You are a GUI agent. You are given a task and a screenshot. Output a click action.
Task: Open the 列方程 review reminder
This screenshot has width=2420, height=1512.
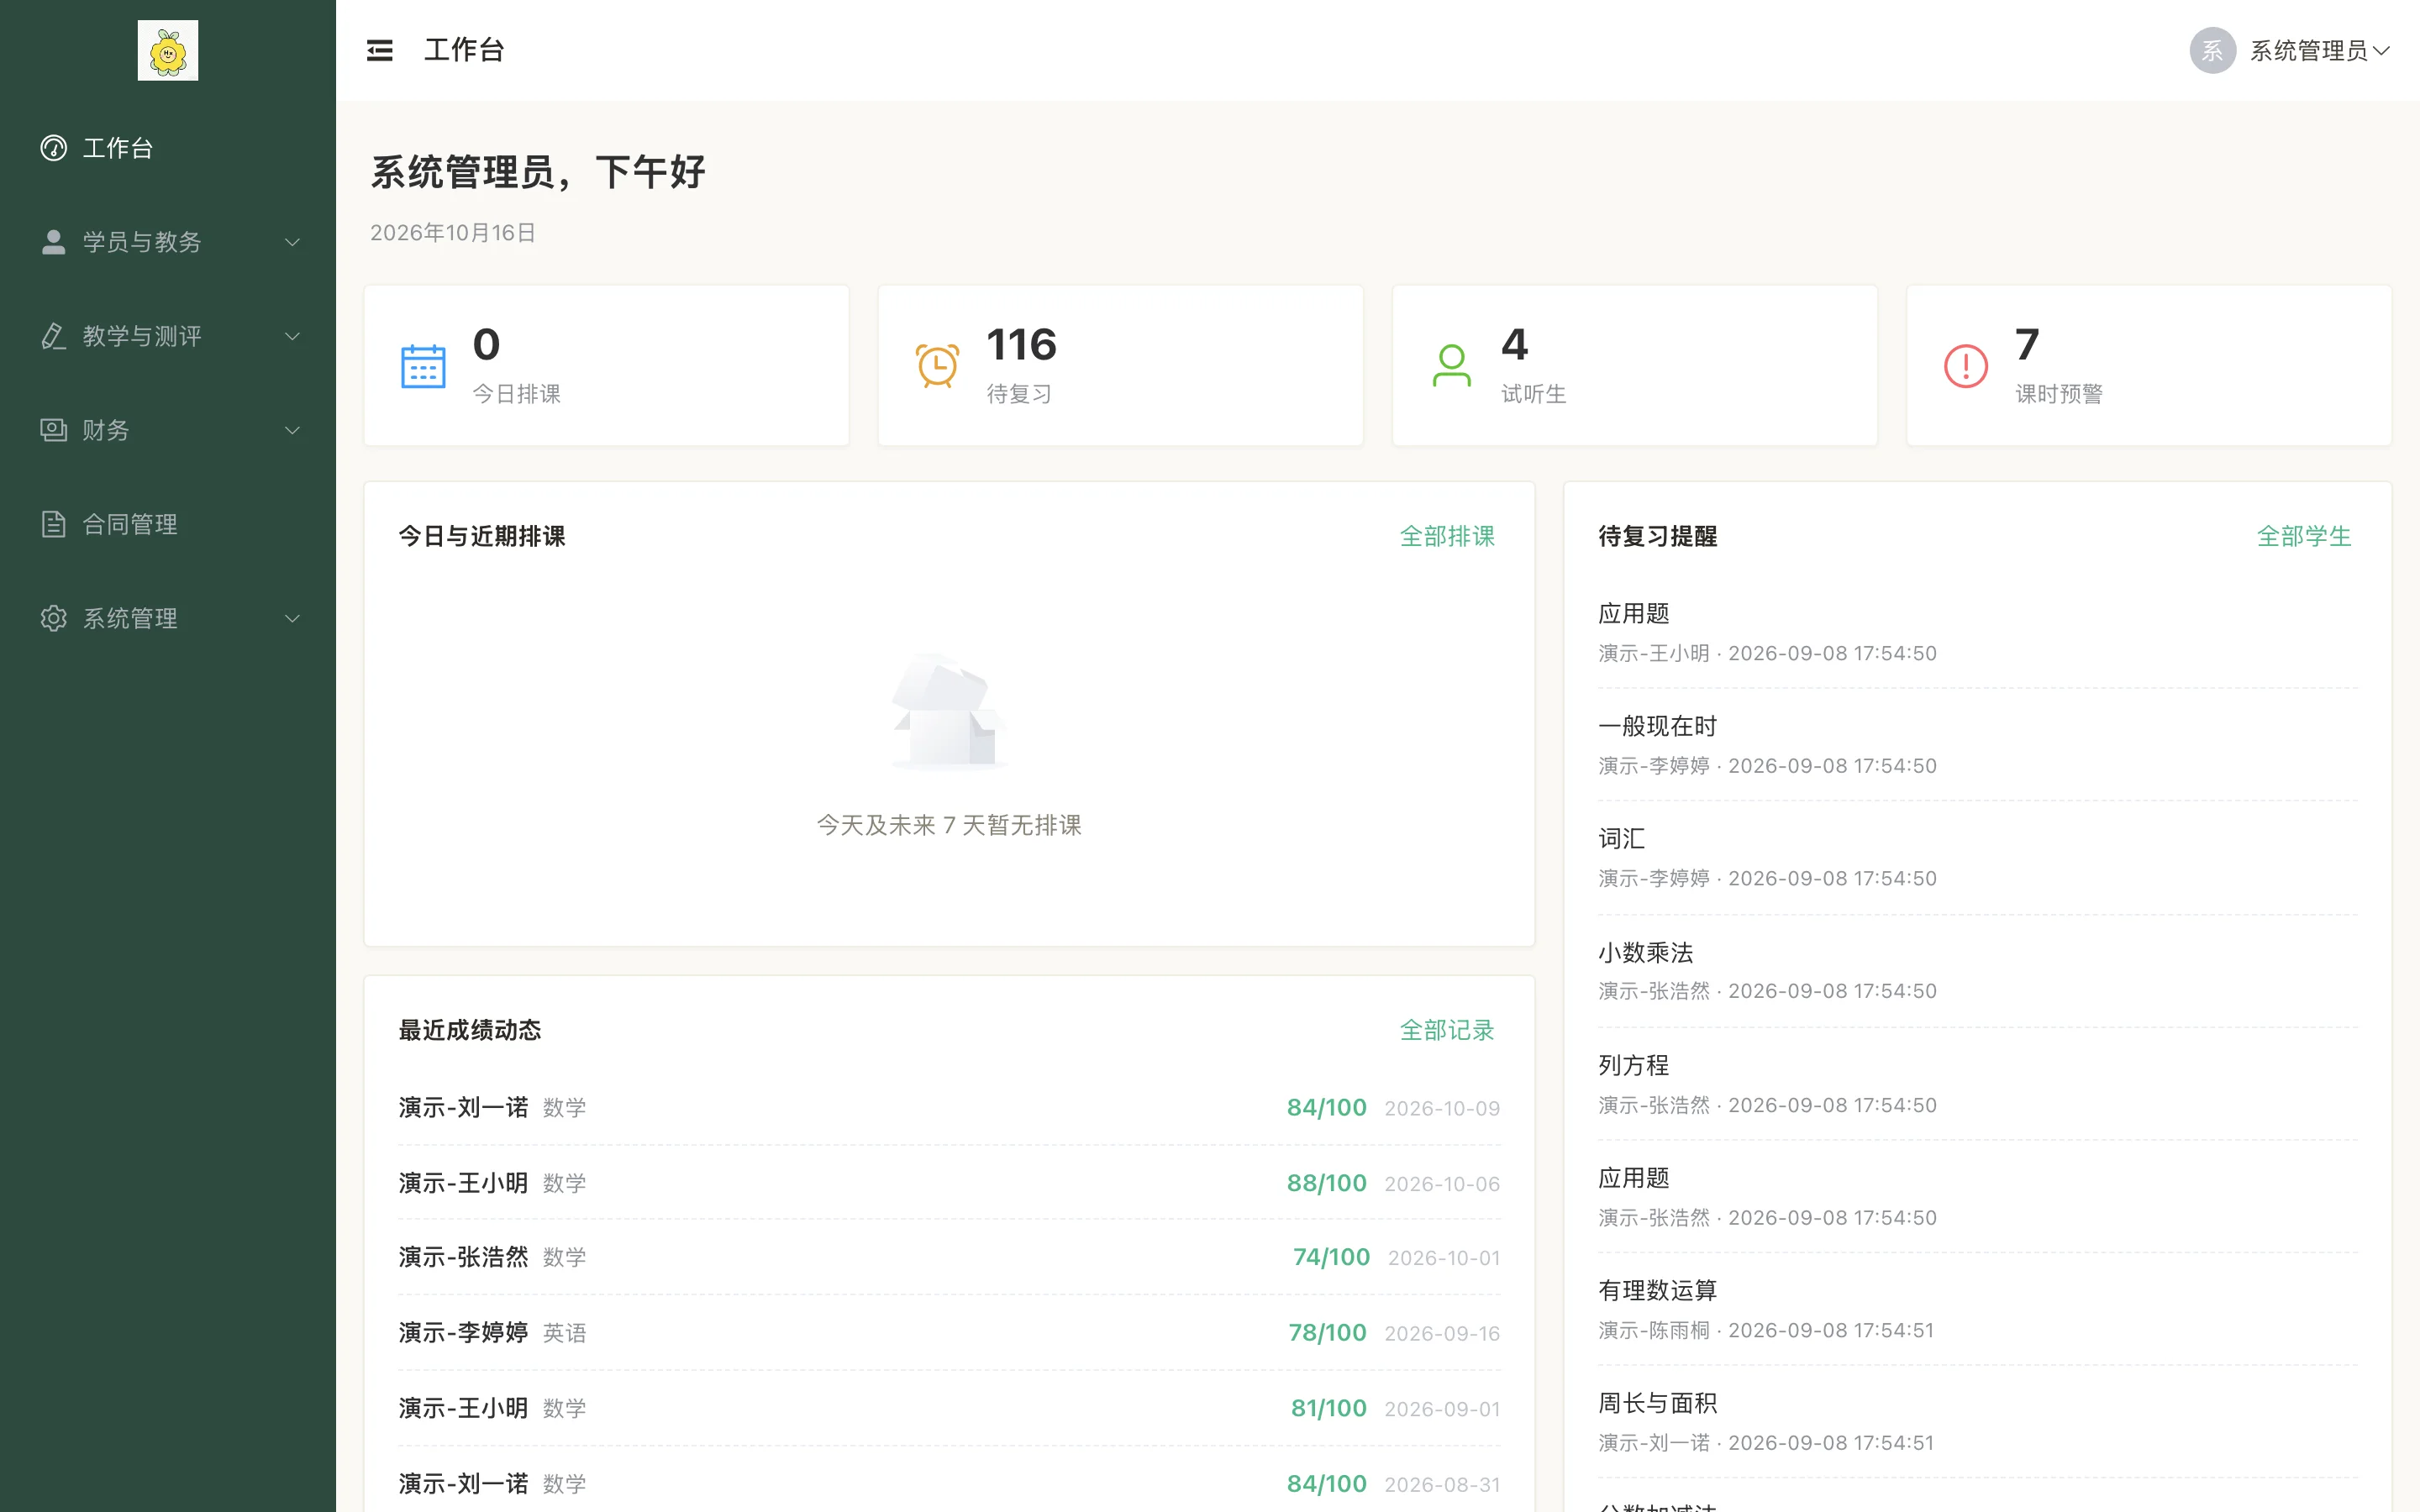click(x=1977, y=1084)
